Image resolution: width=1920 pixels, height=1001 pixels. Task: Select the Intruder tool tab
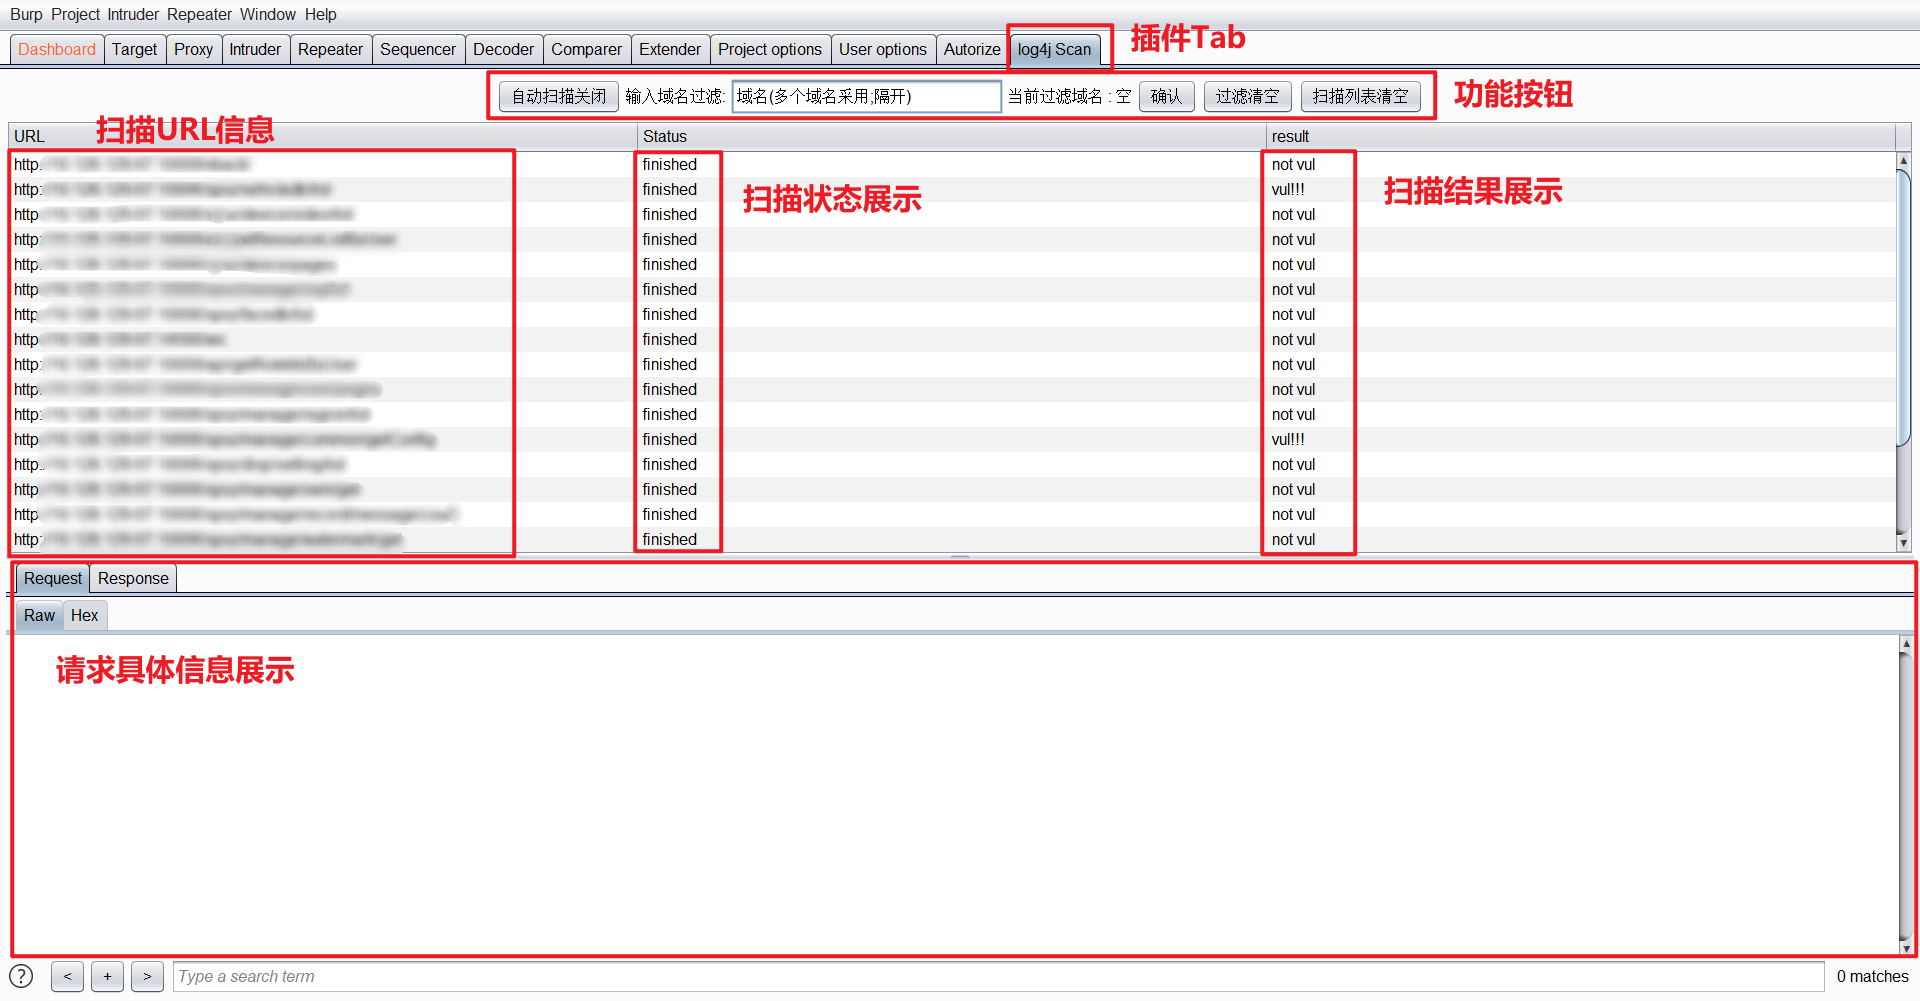[255, 50]
